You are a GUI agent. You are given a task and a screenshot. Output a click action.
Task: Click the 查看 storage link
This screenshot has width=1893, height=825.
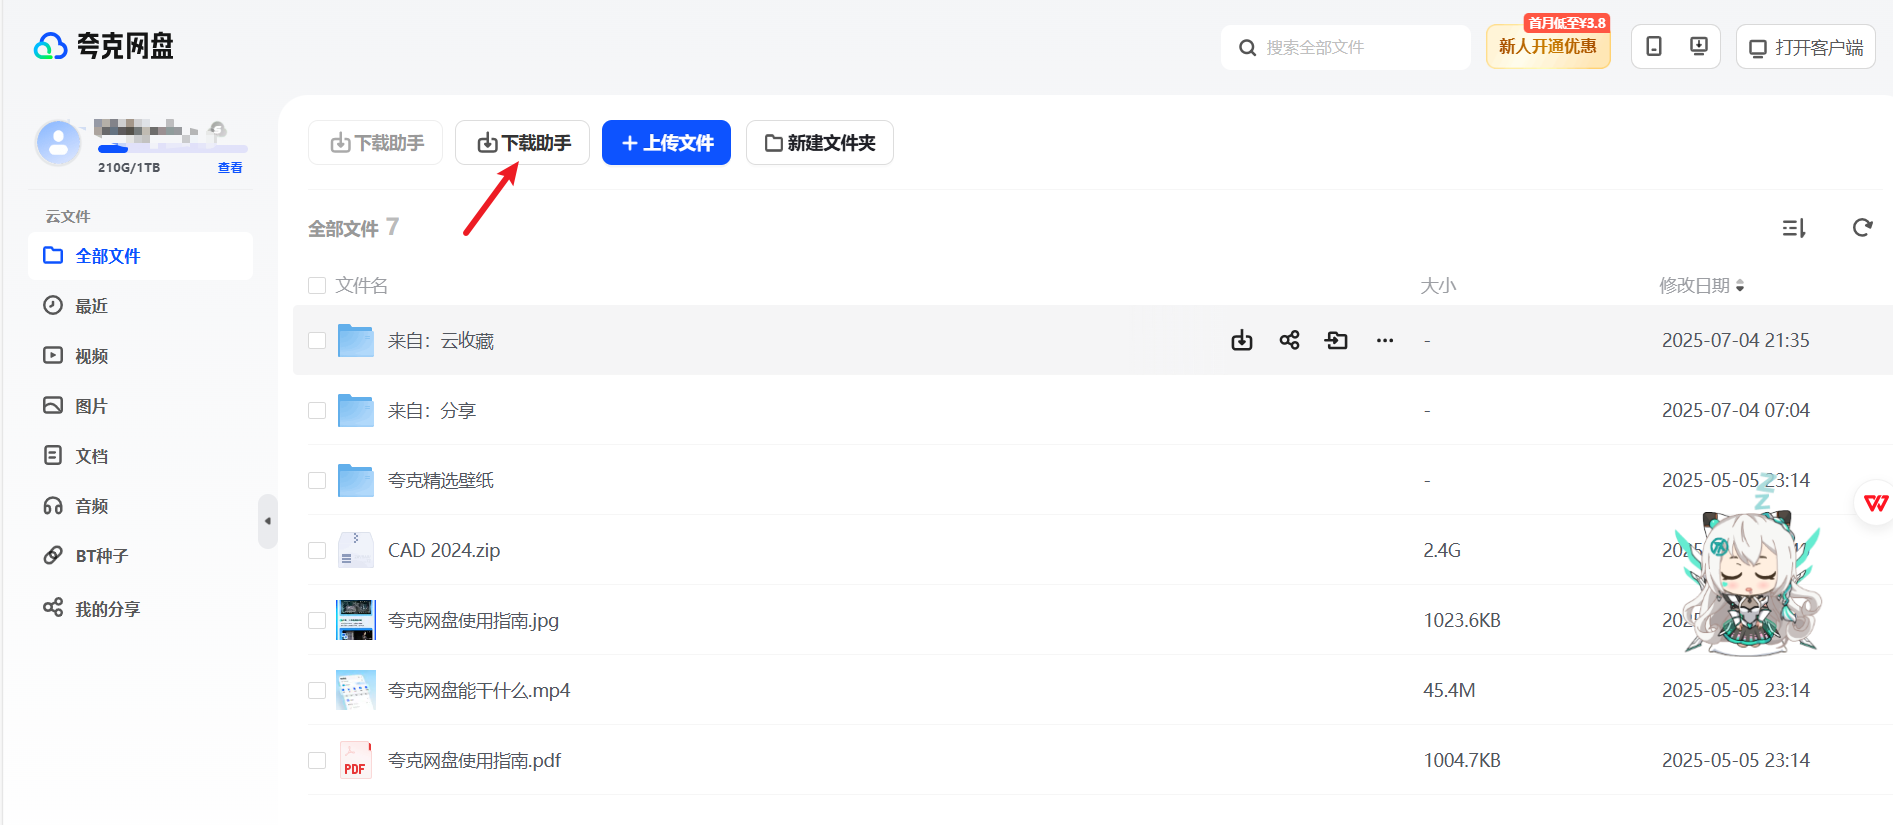click(230, 168)
